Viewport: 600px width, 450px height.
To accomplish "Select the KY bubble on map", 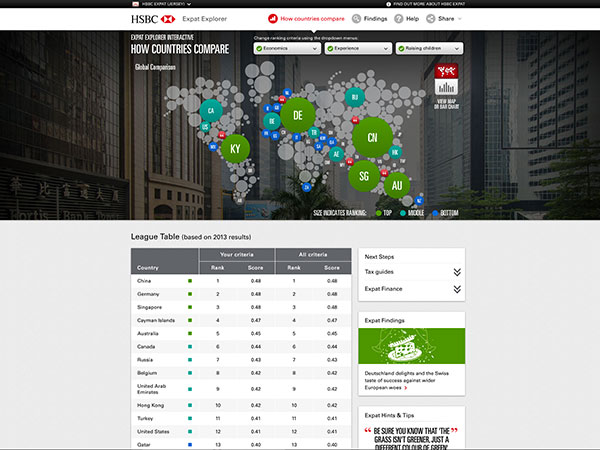I will 236,148.
